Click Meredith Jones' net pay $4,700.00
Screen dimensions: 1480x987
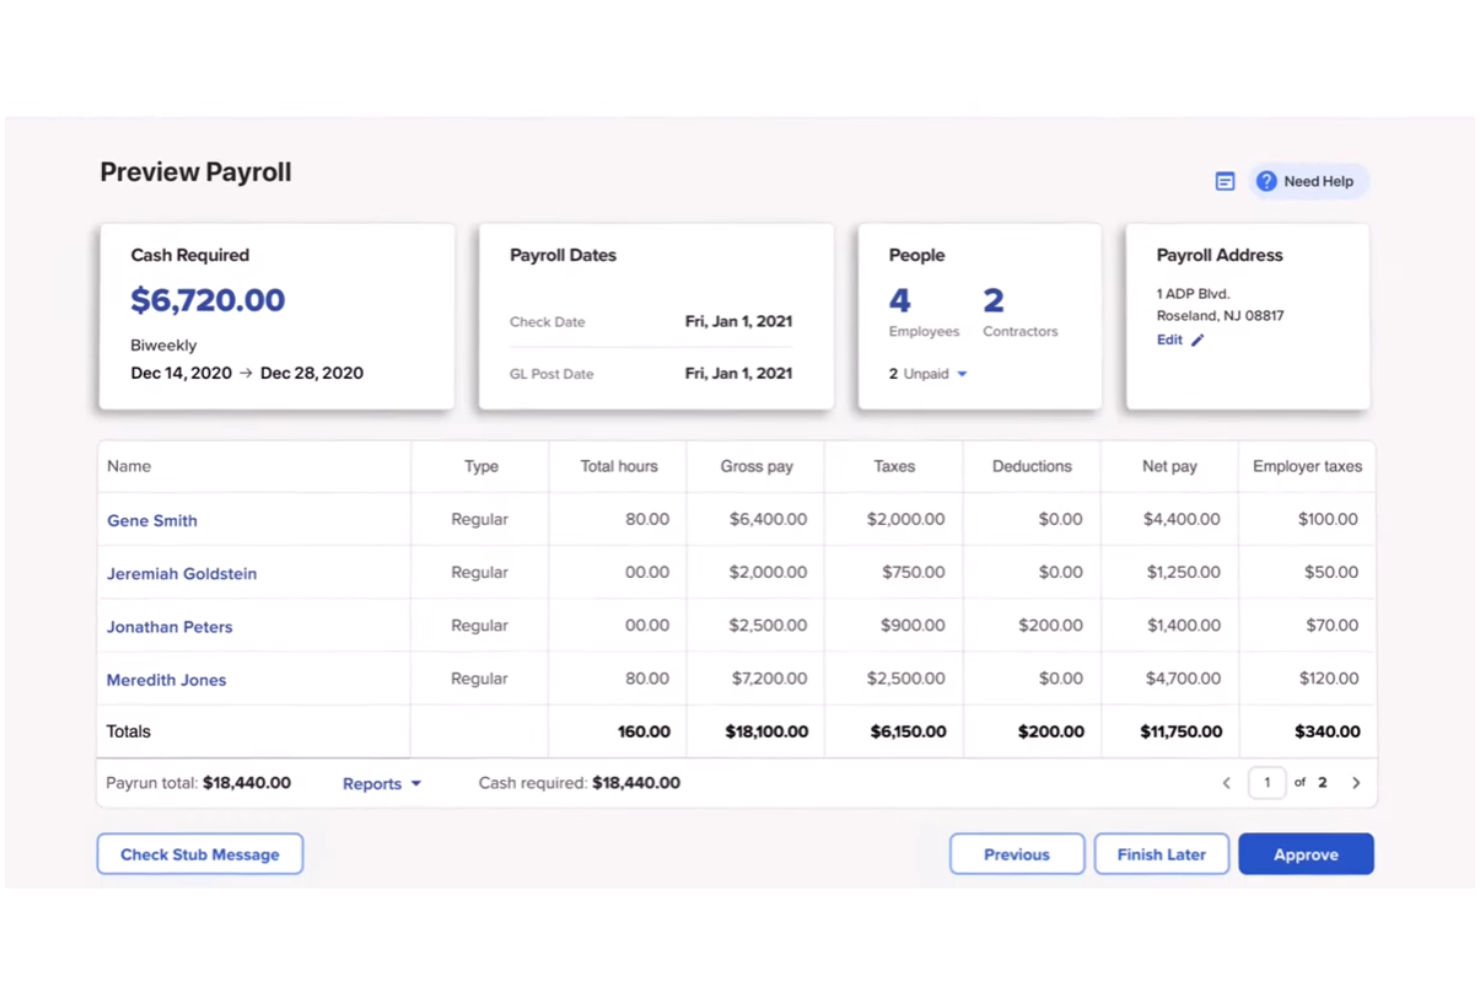click(x=1183, y=678)
